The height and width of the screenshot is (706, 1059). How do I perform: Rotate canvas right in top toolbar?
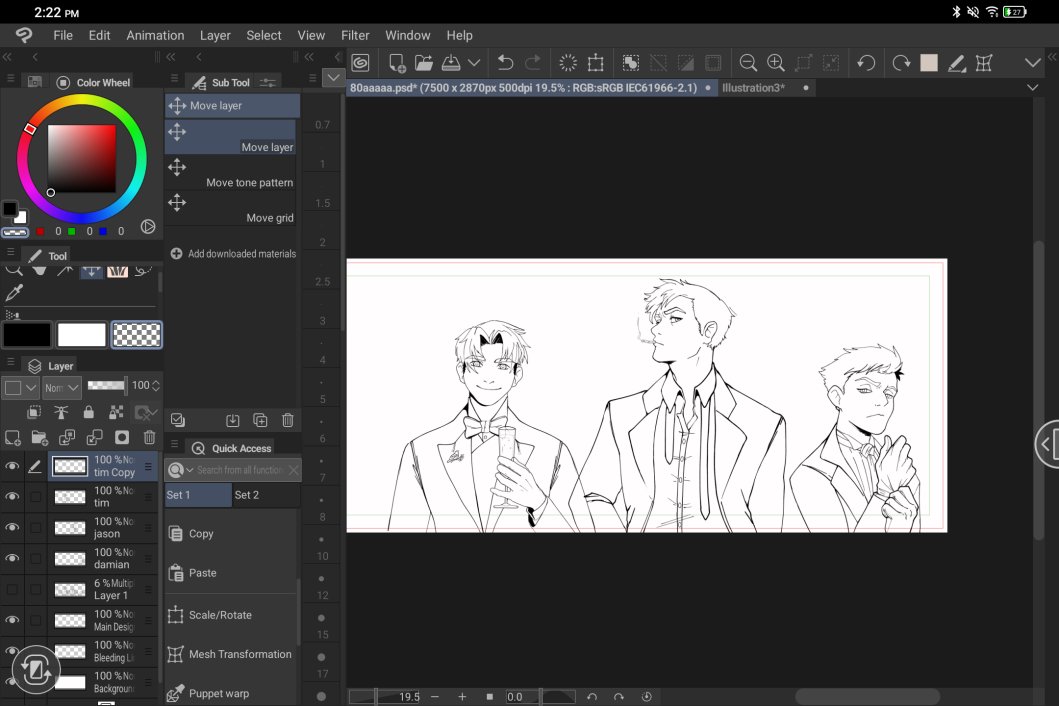901,63
